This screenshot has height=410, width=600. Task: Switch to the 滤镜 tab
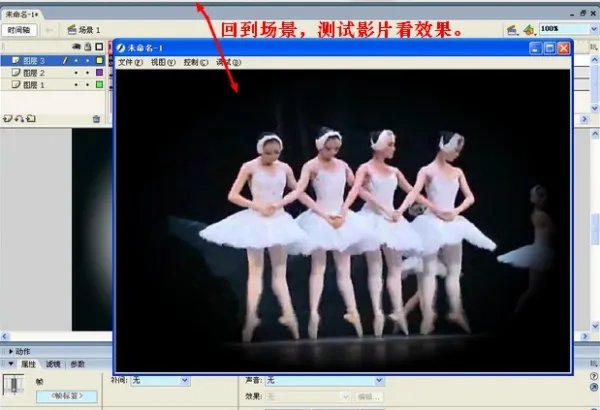(53, 364)
